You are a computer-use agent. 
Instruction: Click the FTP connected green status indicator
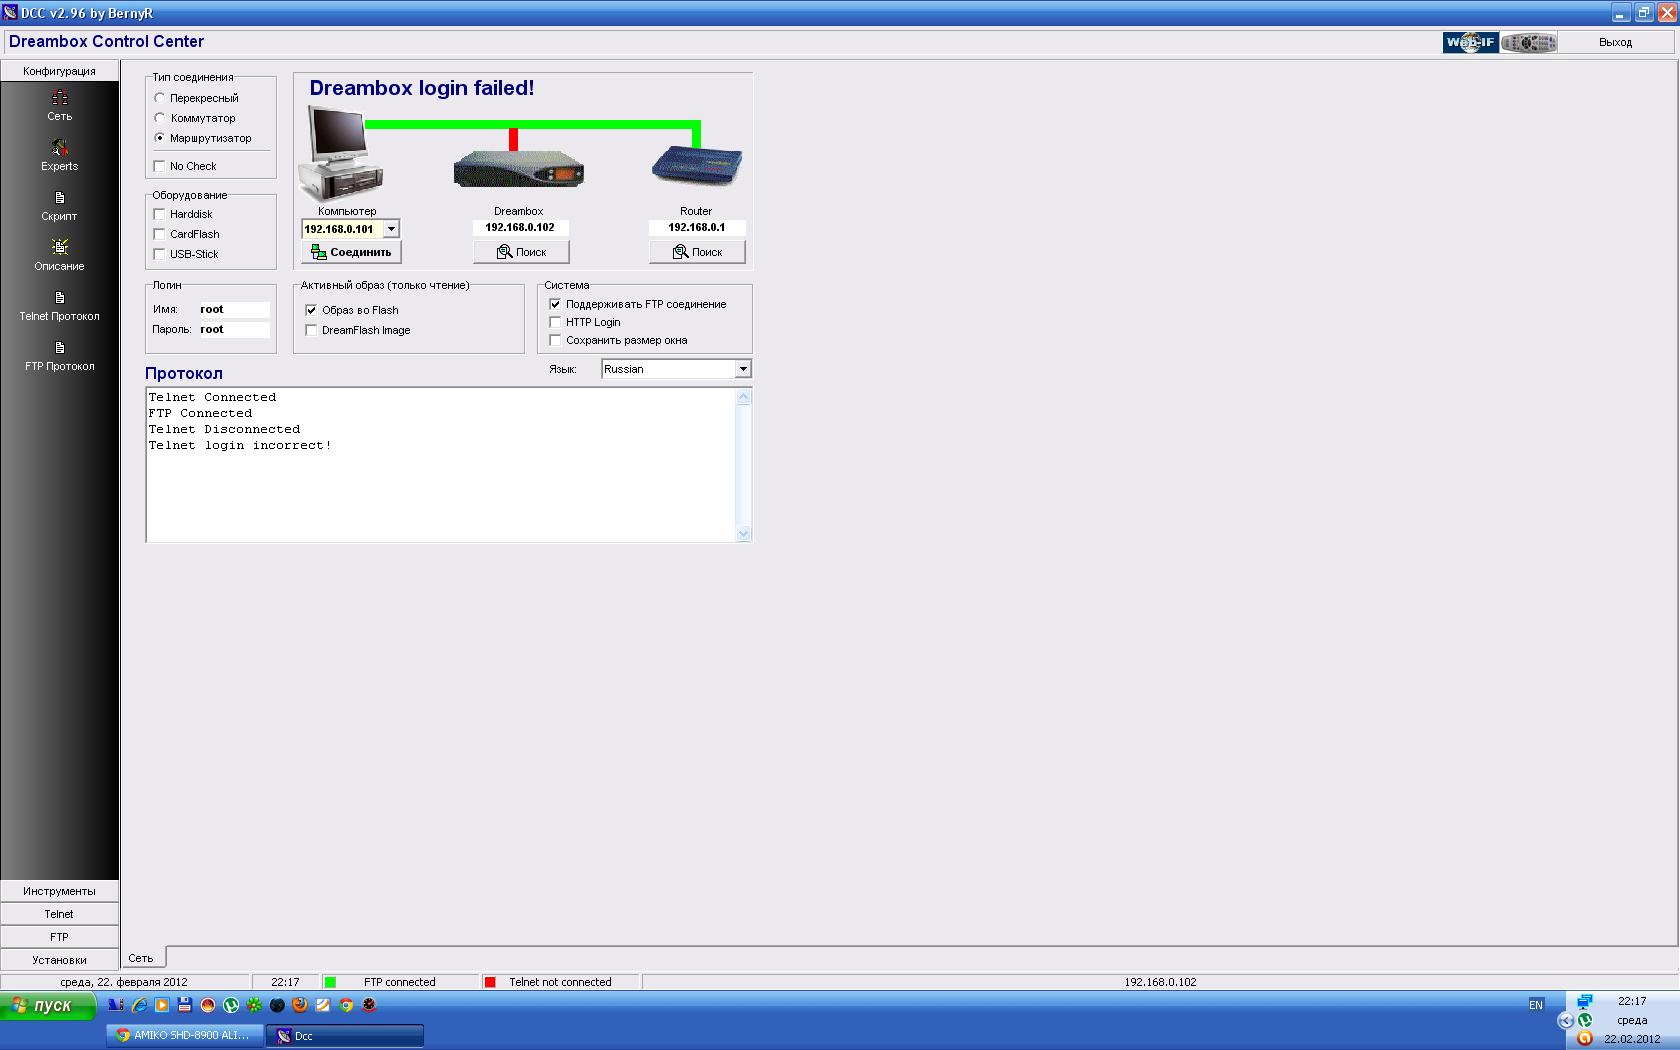click(330, 982)
